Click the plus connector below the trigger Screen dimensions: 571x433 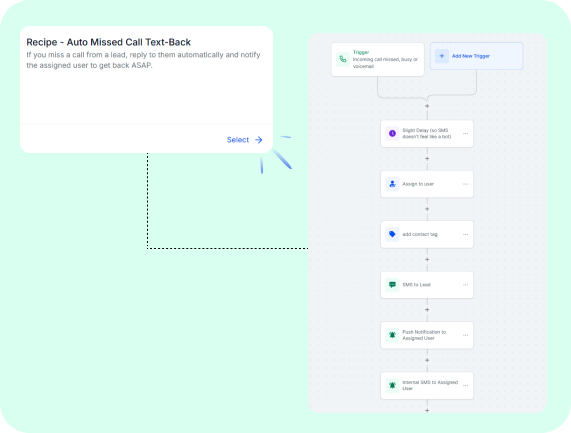coord(427,106)
